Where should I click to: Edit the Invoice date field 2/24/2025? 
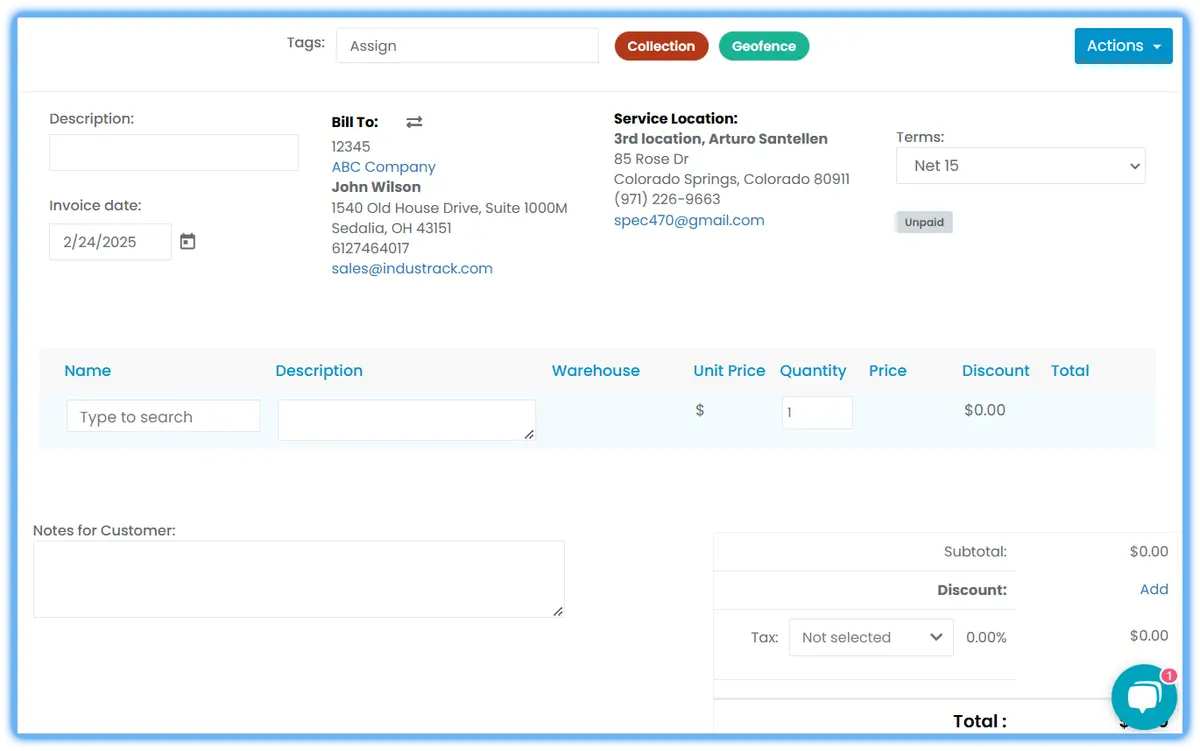click(110, 242)
